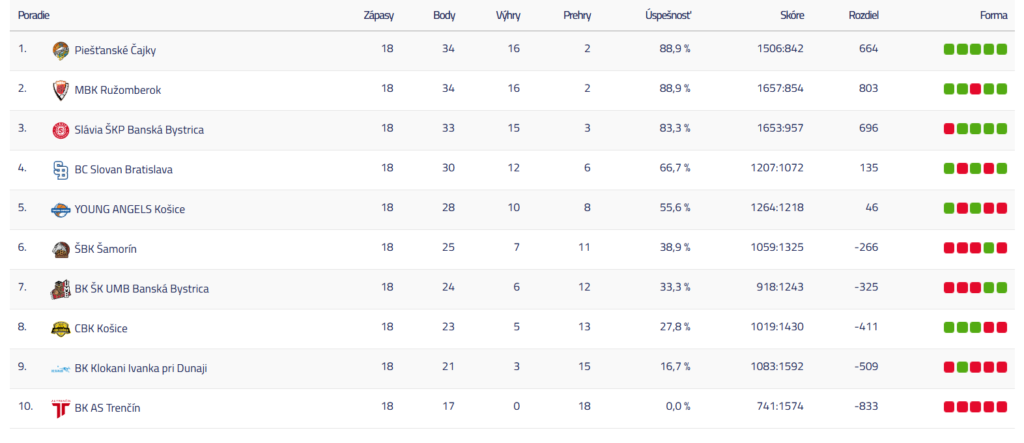Click BC Slovan Bratislava logo

[61, 170]
